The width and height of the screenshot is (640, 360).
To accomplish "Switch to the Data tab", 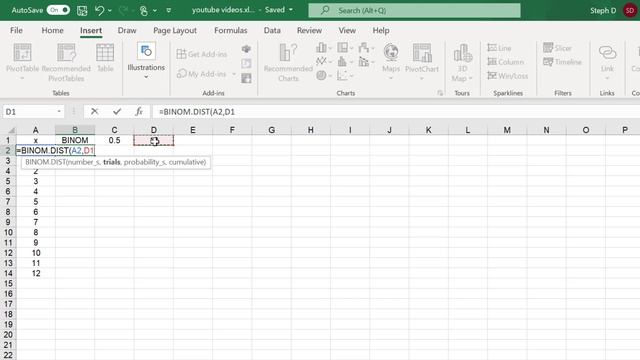I will (x=272, y=31).
